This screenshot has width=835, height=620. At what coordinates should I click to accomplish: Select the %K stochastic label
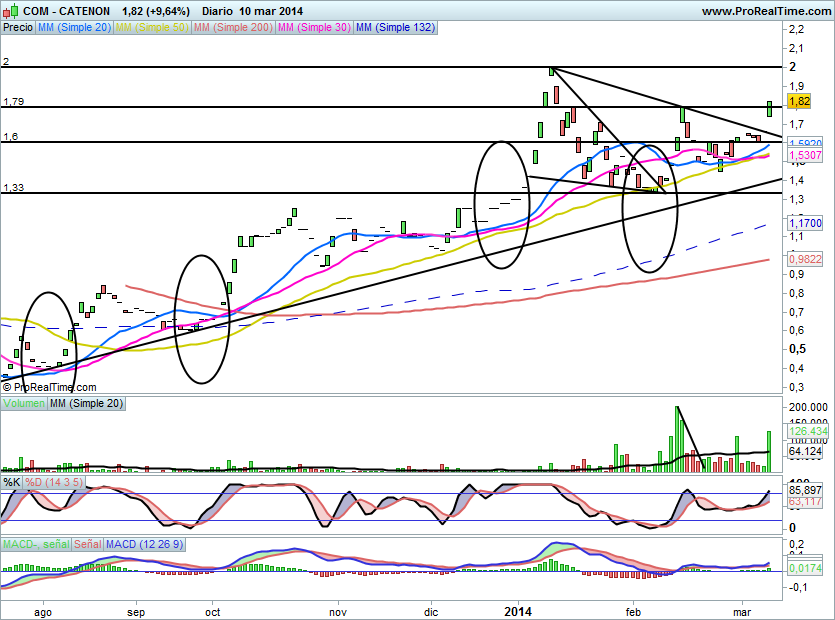(x=12, y=482)
